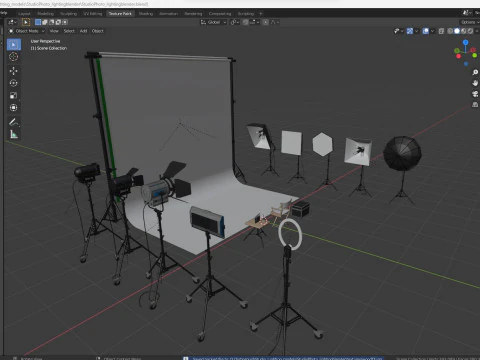Switch to wireframe shading mode
Viewport: 480px width, 360px height.
coord(450,31)
